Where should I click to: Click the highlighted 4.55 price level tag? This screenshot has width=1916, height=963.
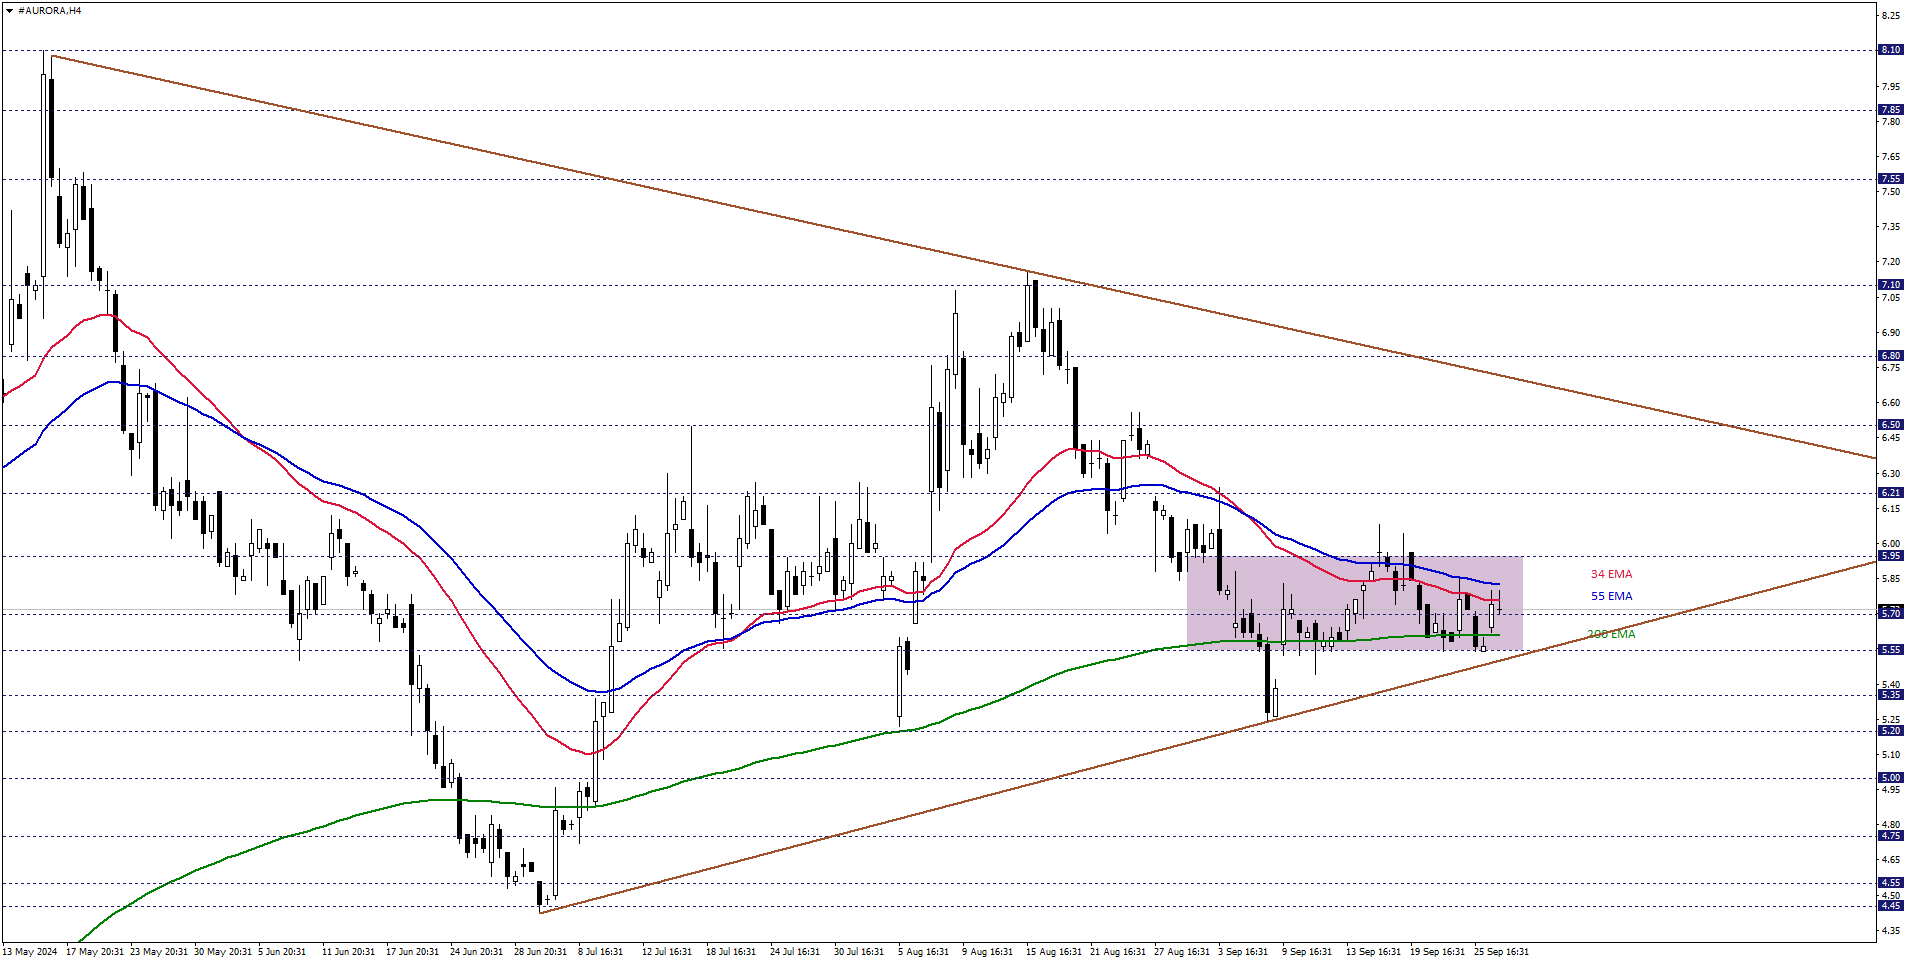pos(1890,883)
